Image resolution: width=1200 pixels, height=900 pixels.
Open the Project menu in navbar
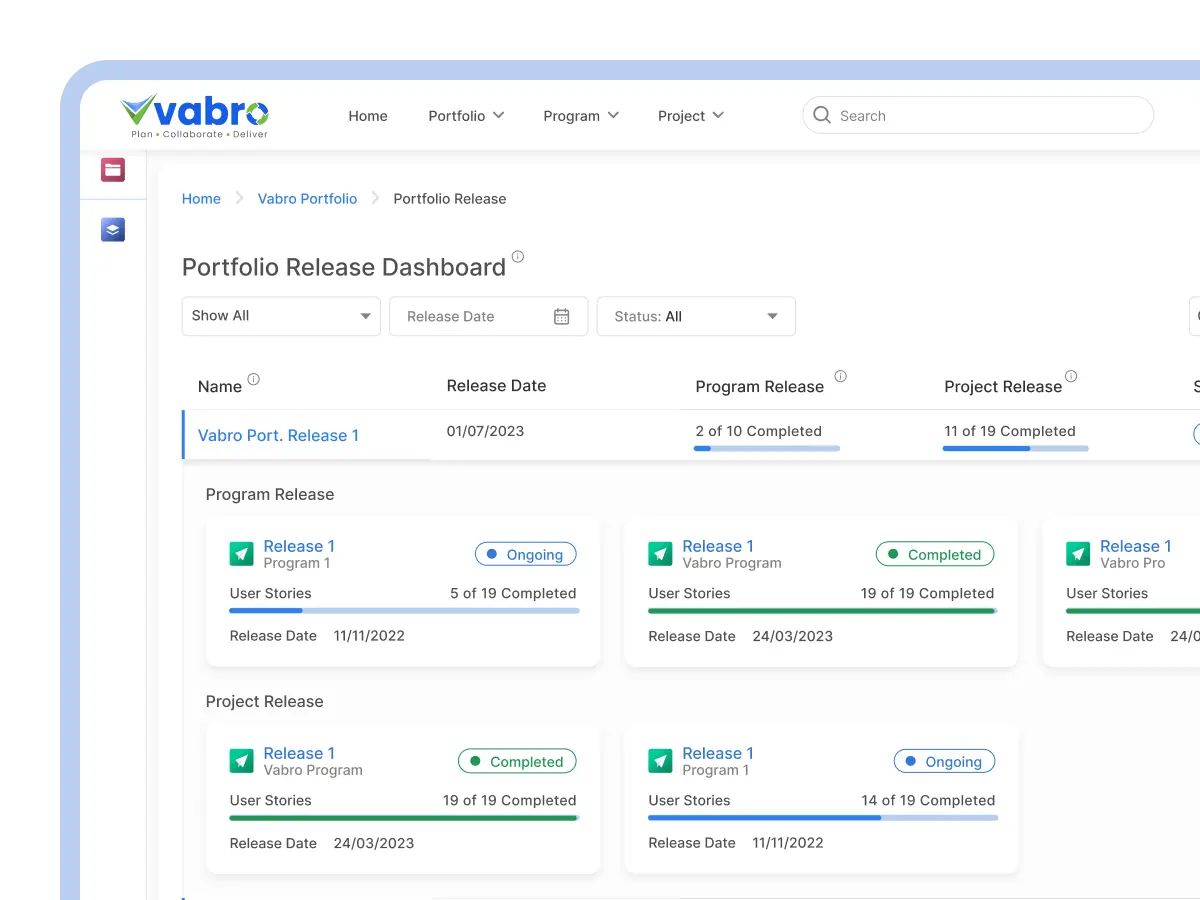tap(690, 116)
